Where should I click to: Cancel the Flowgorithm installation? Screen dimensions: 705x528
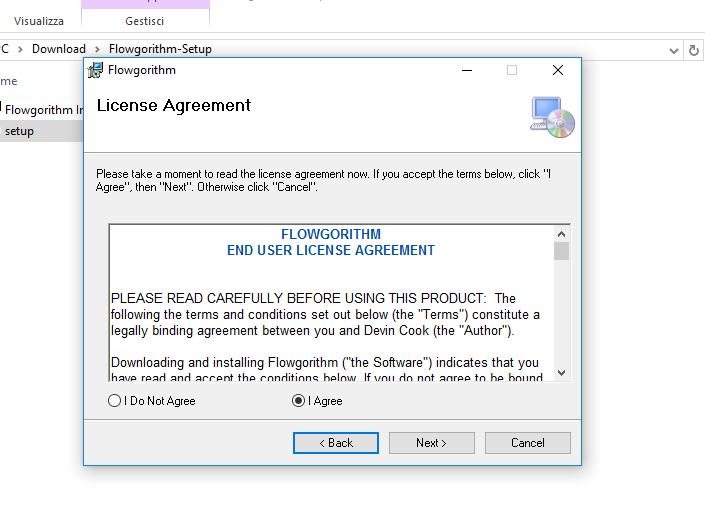[528, 443]
